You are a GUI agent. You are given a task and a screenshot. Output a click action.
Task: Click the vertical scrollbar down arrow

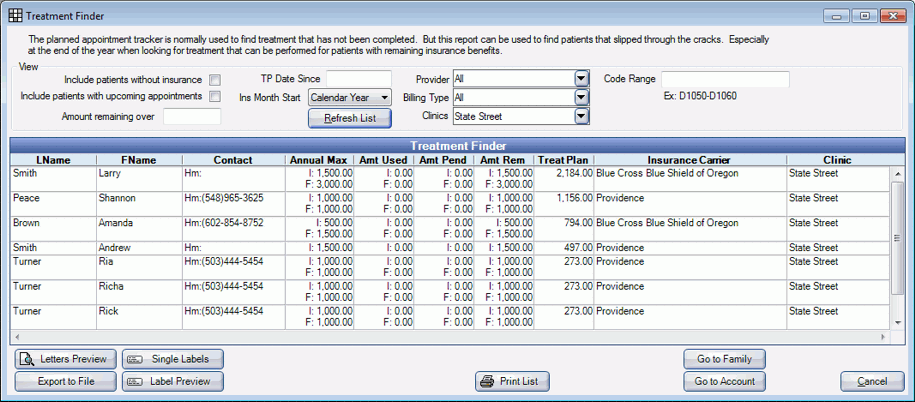(x=897, y=323)
